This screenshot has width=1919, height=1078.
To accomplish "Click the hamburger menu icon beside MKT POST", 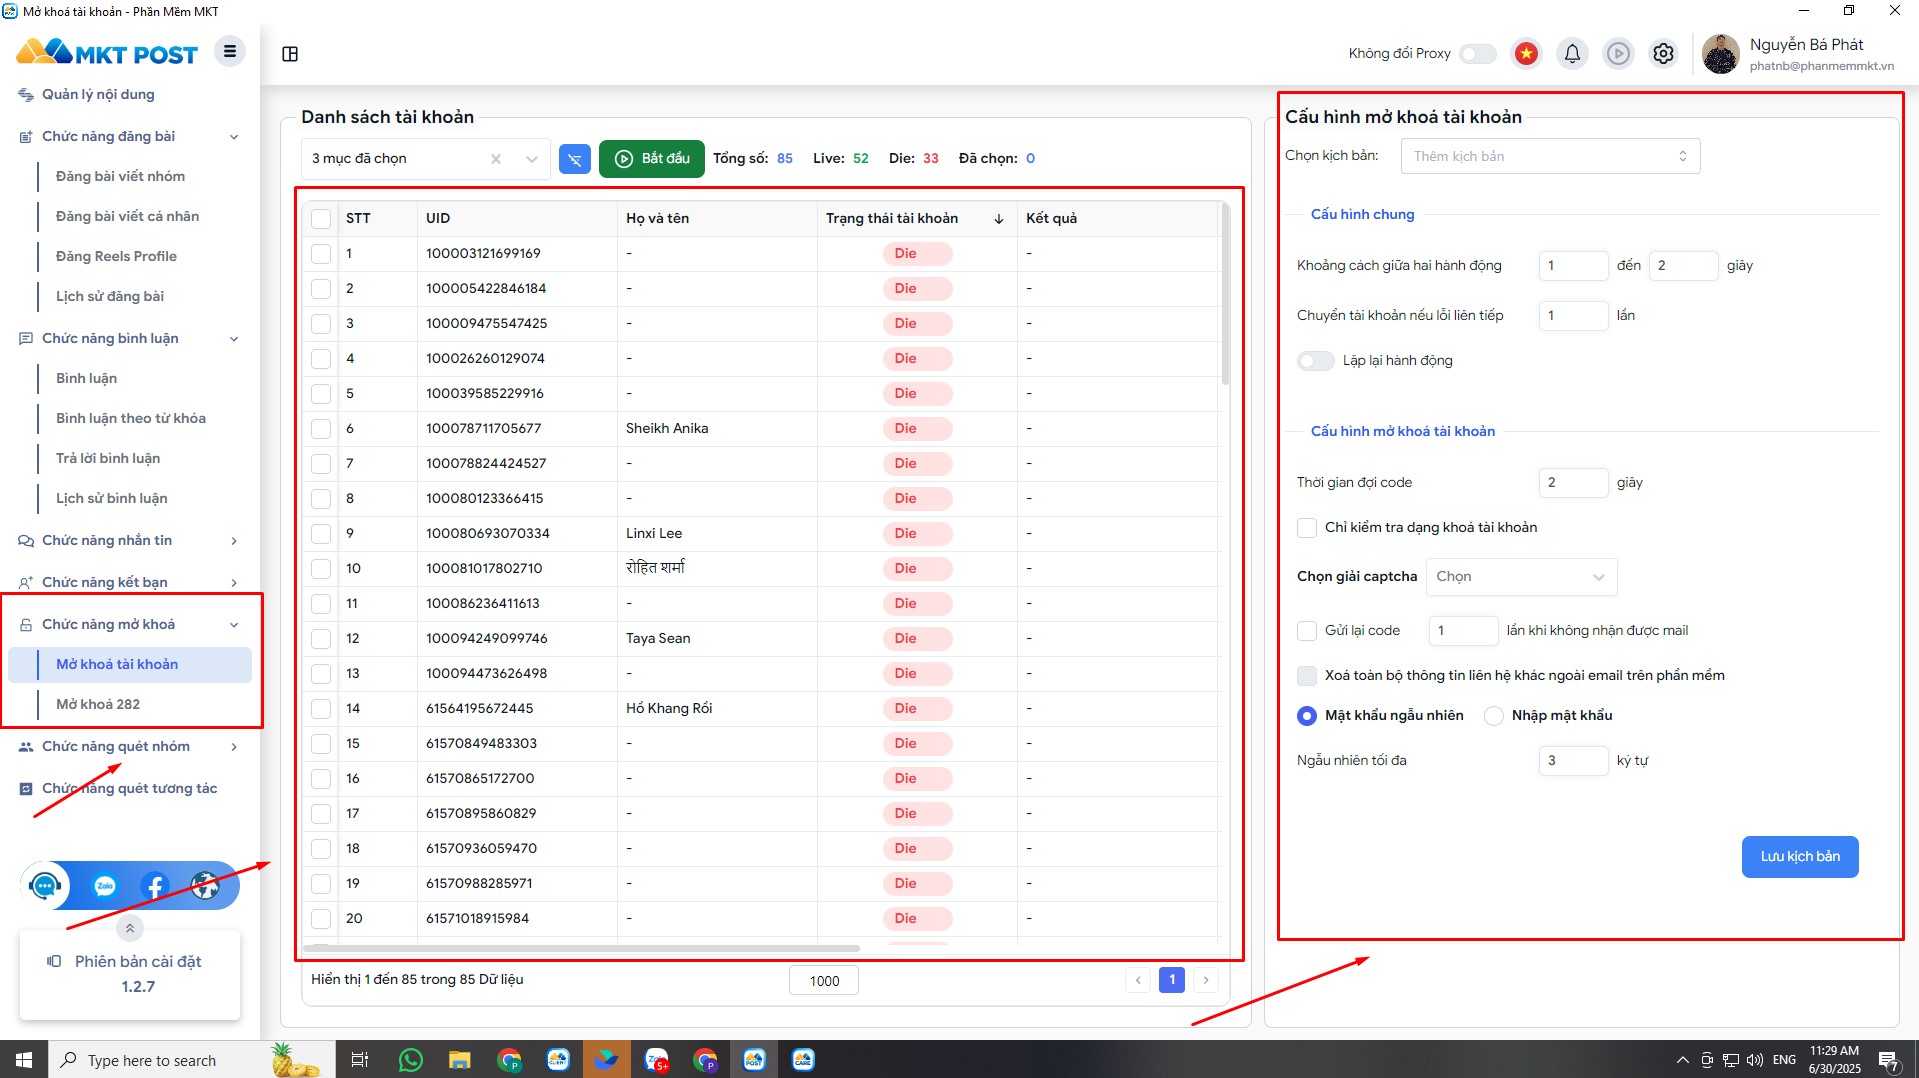I will point(229,52).
